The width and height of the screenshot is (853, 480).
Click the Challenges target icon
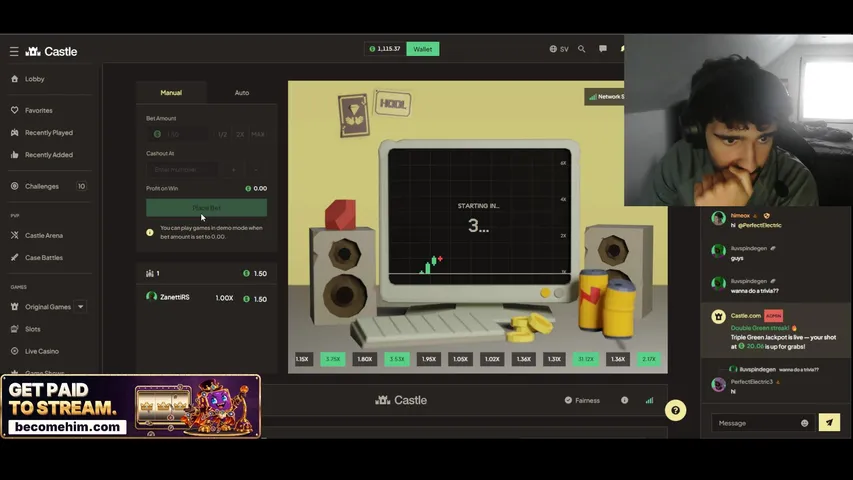[x=15, y=186]
